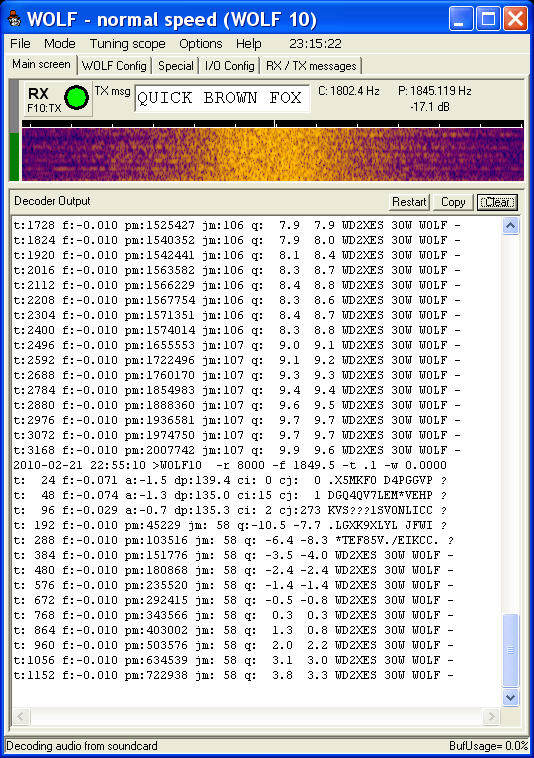
Task: Switch to the Main screen tab
Action: pyautogui.click(x=41, y=64)
